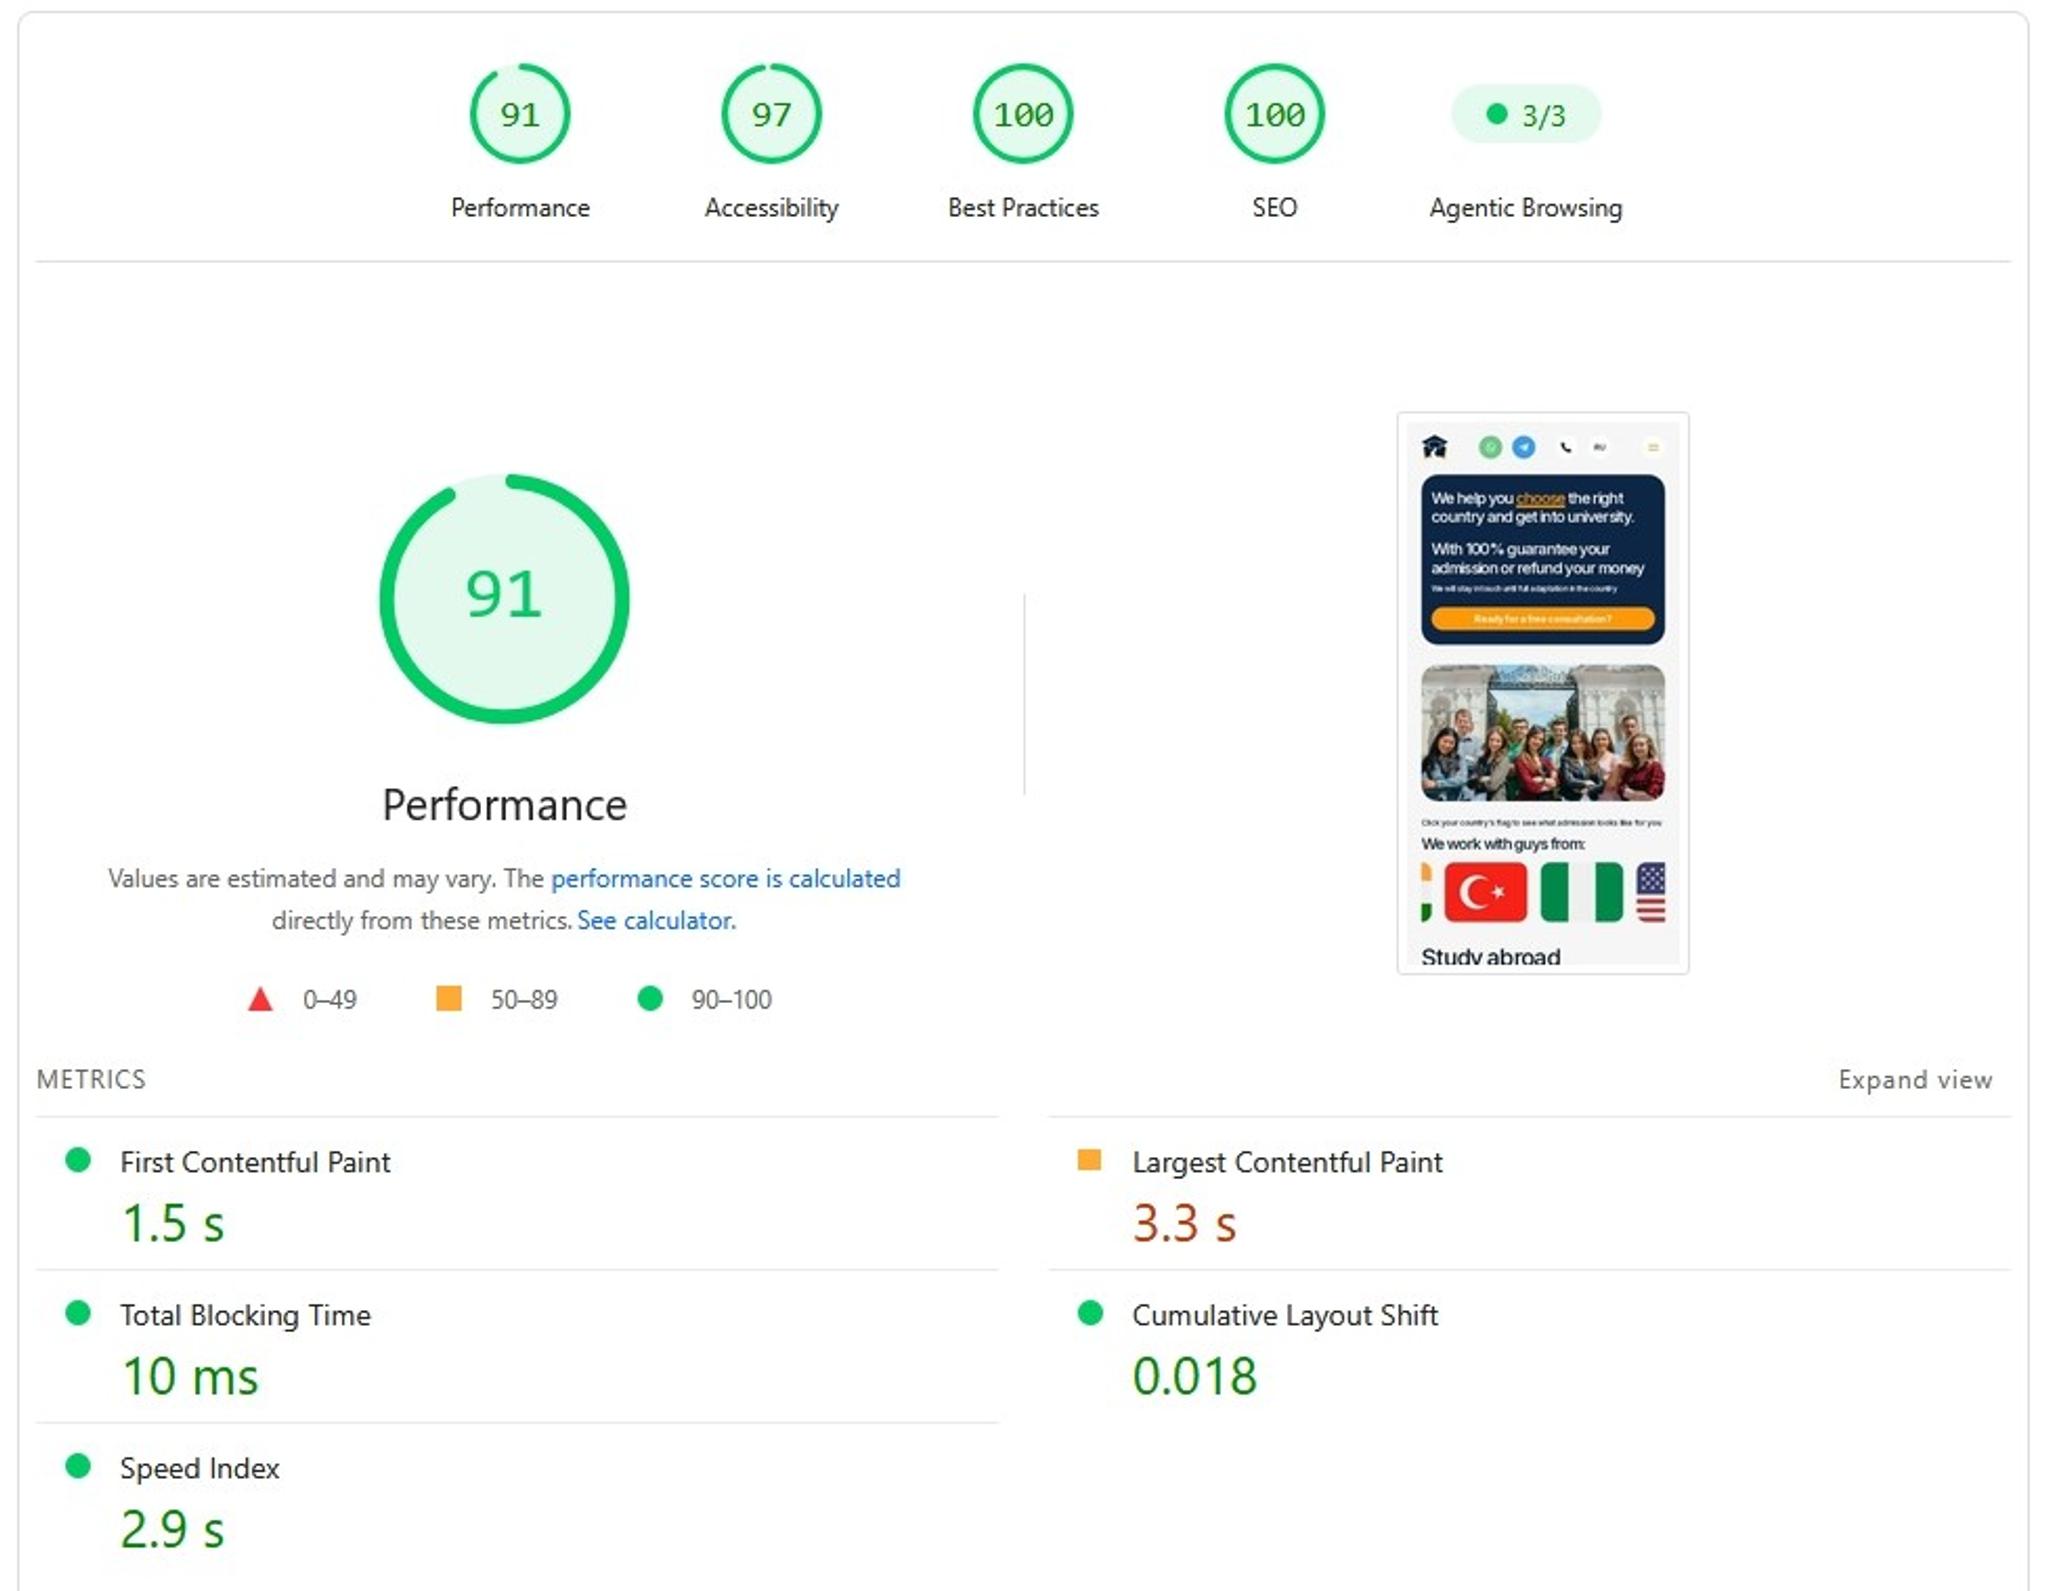
Task: Click the 2.9 s value
Action: coord(173,1529)
